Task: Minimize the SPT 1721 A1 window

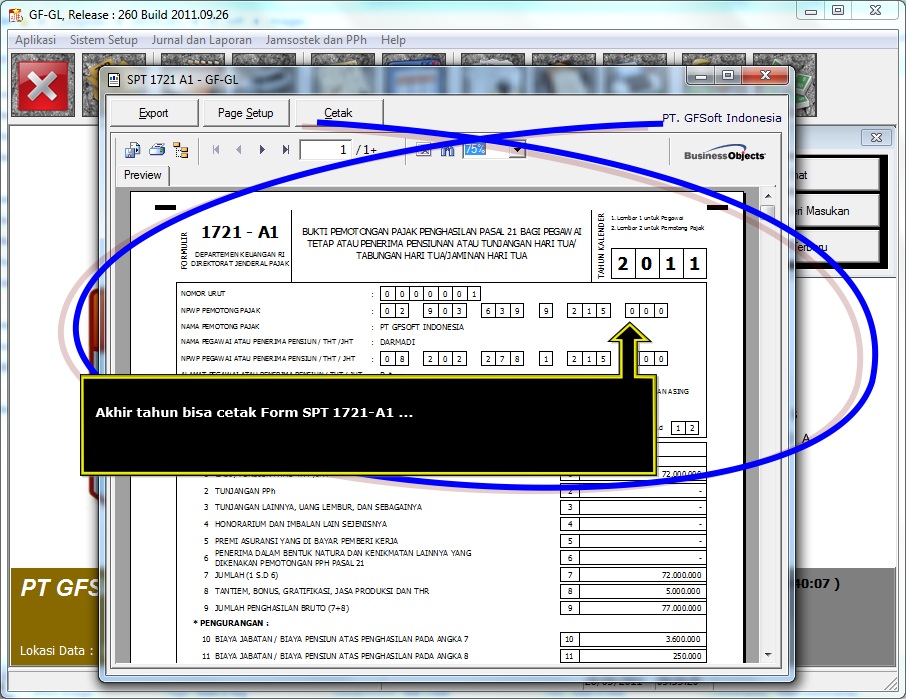Action: (x=701, y=76)
